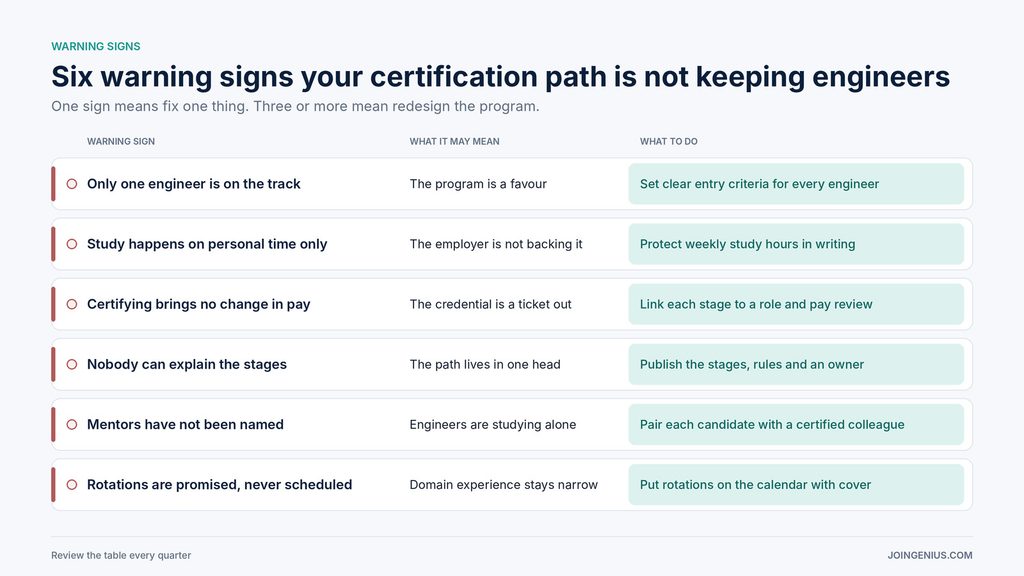Select "Nobody can explain the stages"

coord(187,364)
